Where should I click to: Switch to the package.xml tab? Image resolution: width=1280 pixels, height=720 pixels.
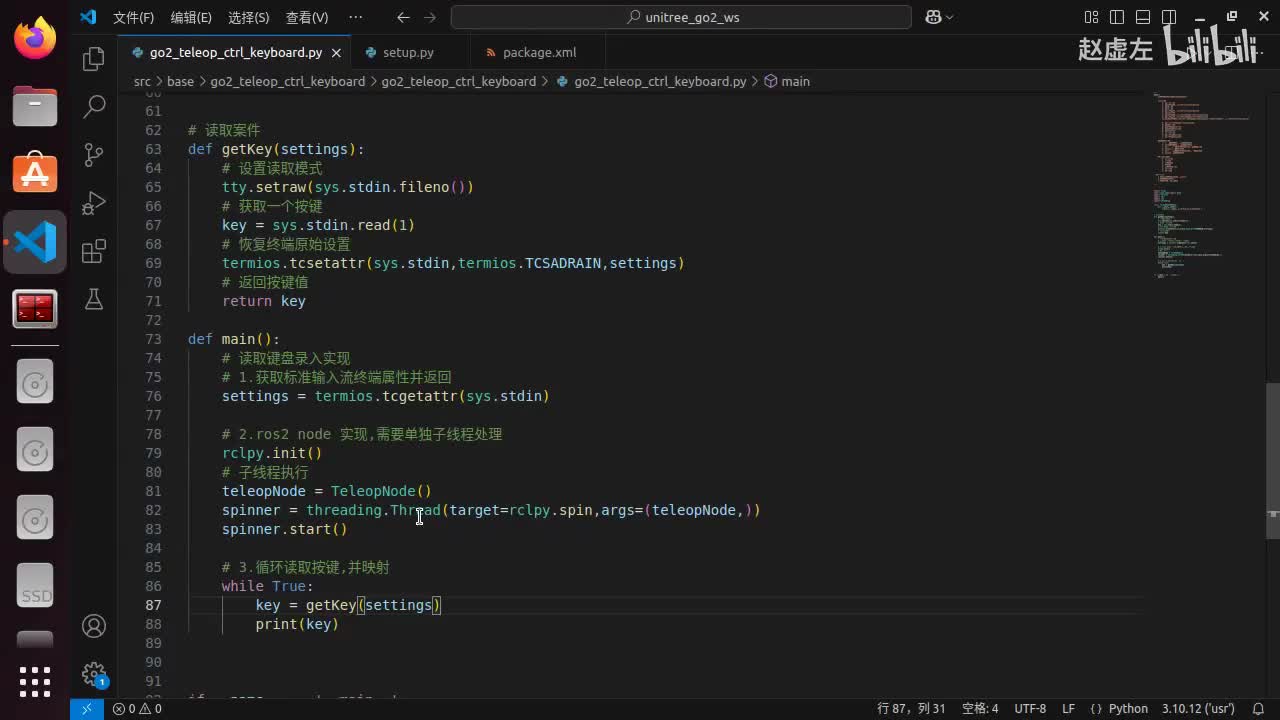pos(539,52)
